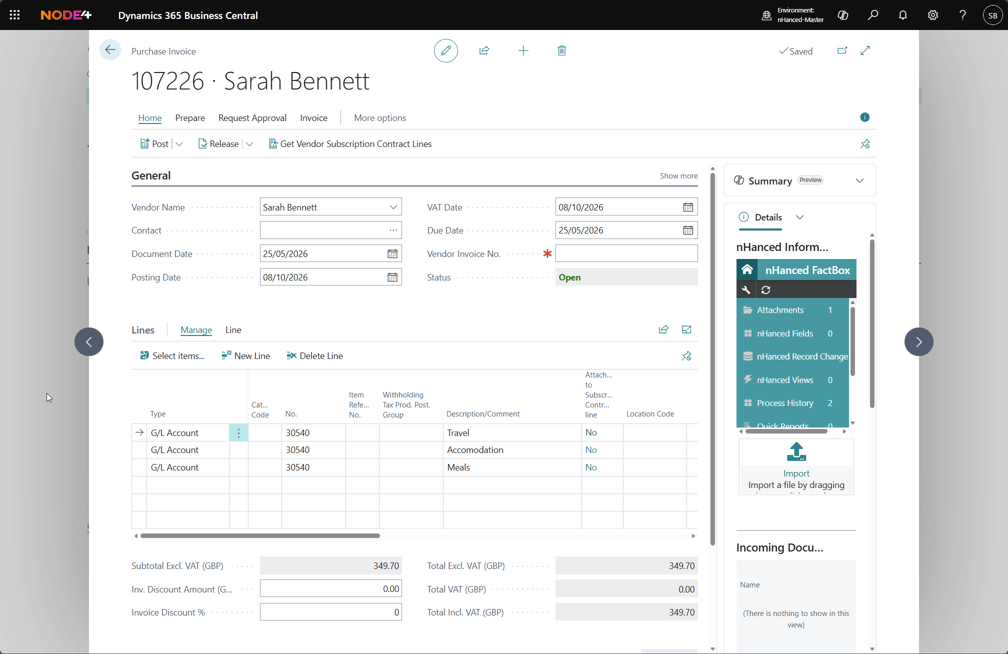Image resolution: width=1008 pixels, height=654 pixels.
Task: Click the Post button
Action: [x=154, y=144]
